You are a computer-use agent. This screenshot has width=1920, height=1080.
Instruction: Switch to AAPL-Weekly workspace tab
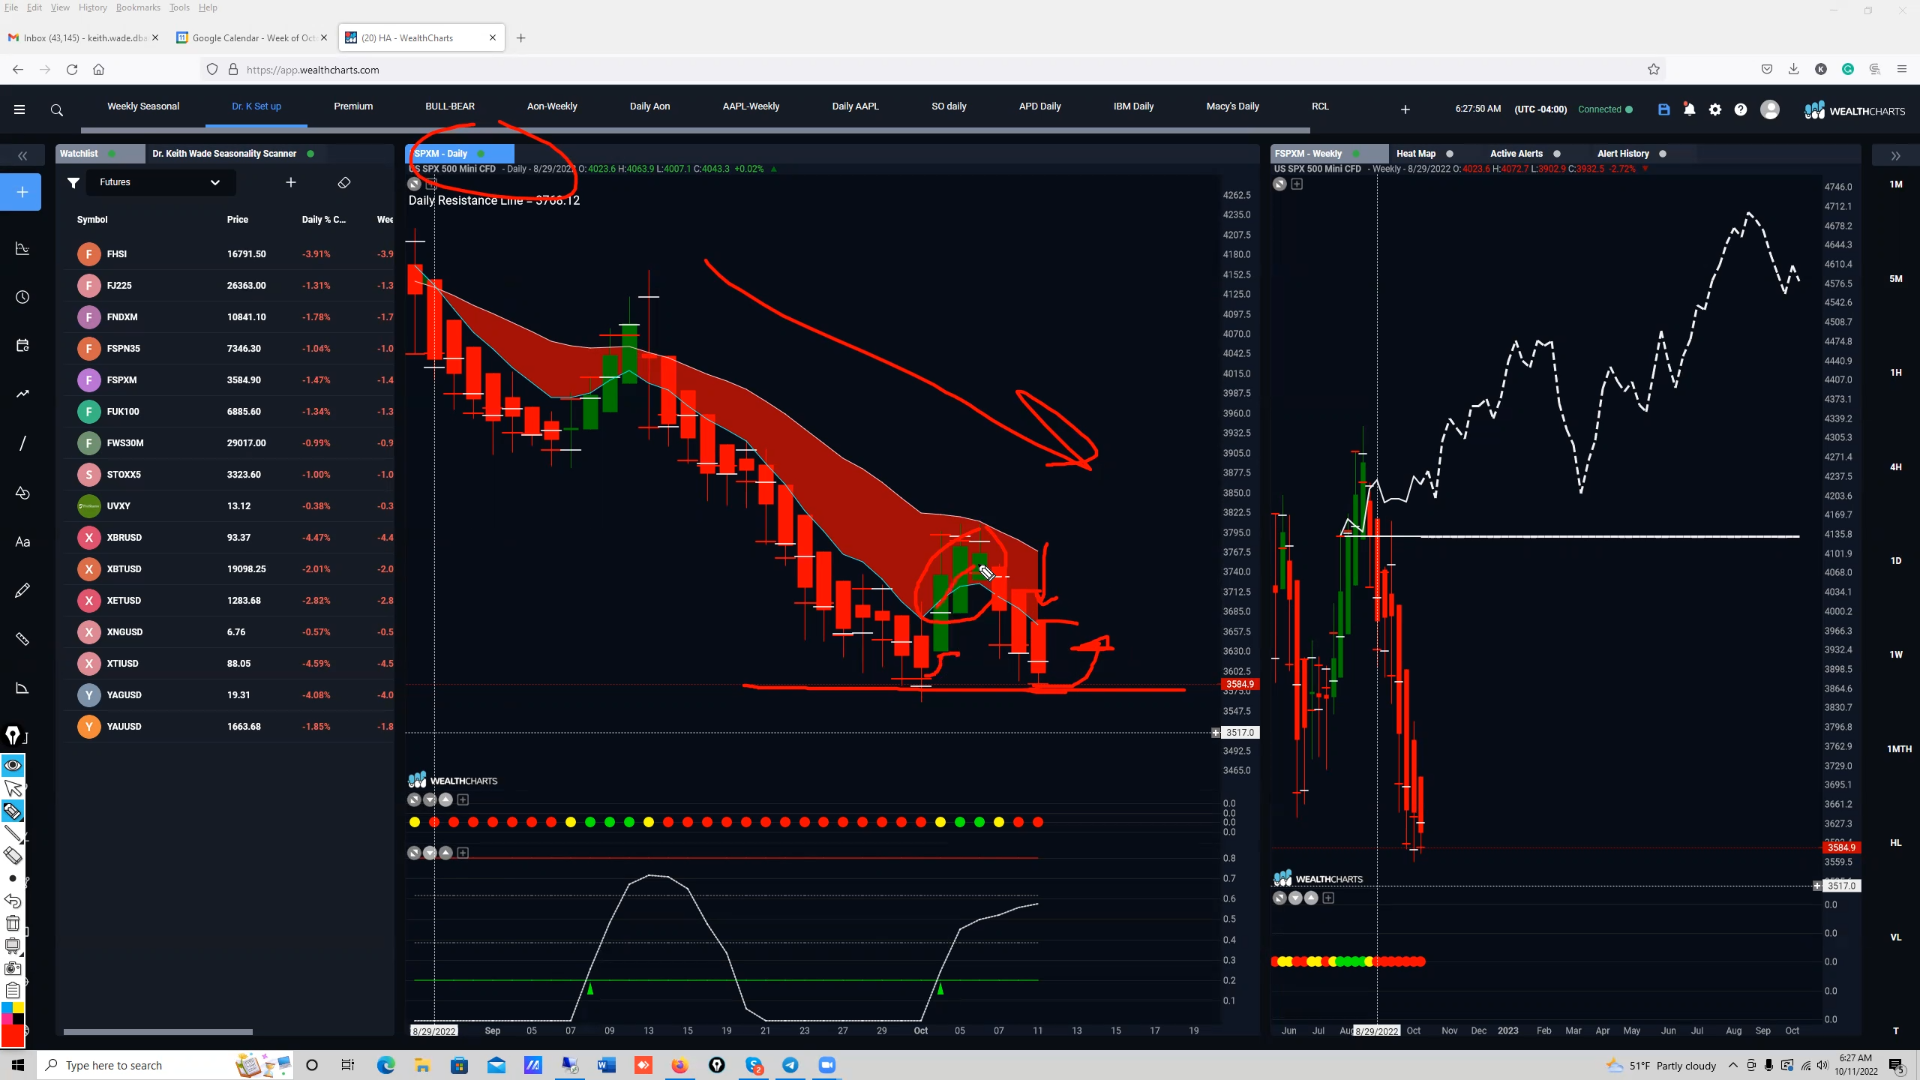click(751, 106)
